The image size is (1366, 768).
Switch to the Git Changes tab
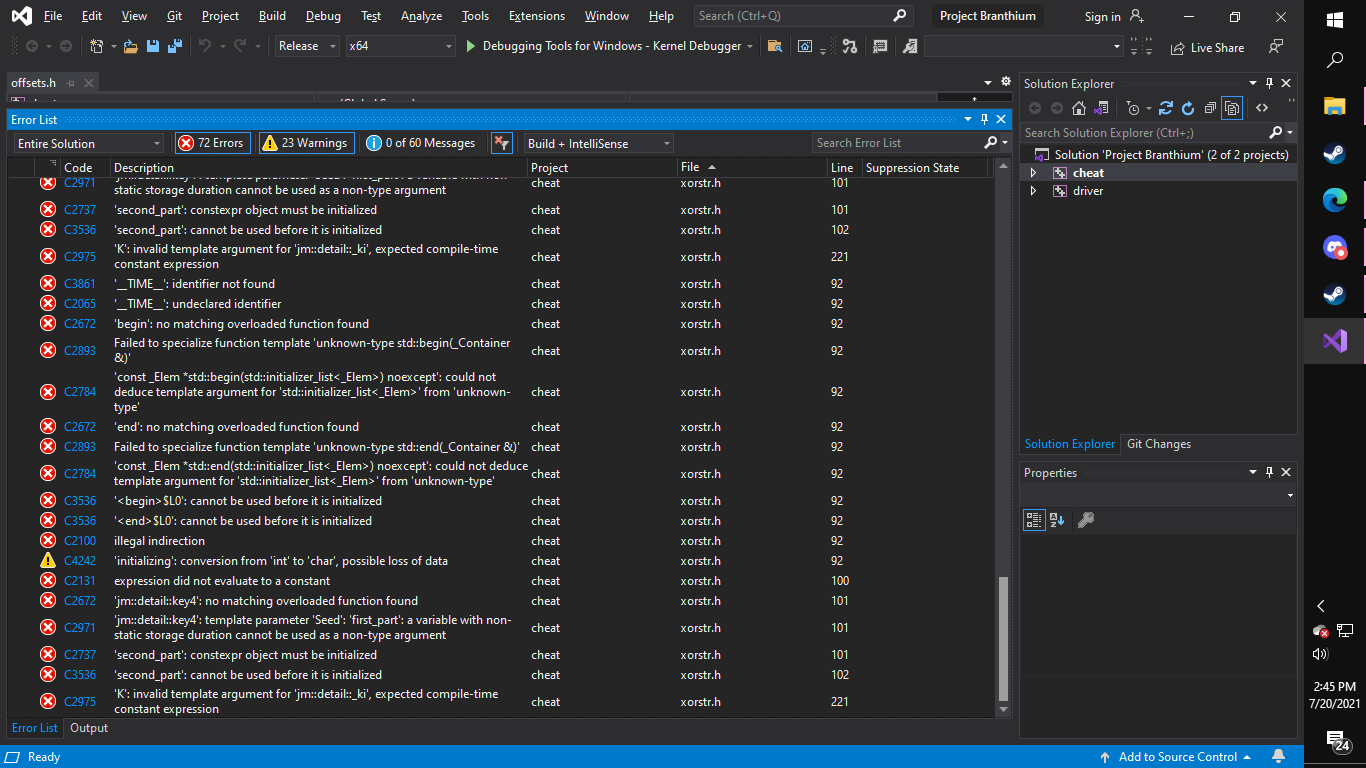click(1159, 444)
